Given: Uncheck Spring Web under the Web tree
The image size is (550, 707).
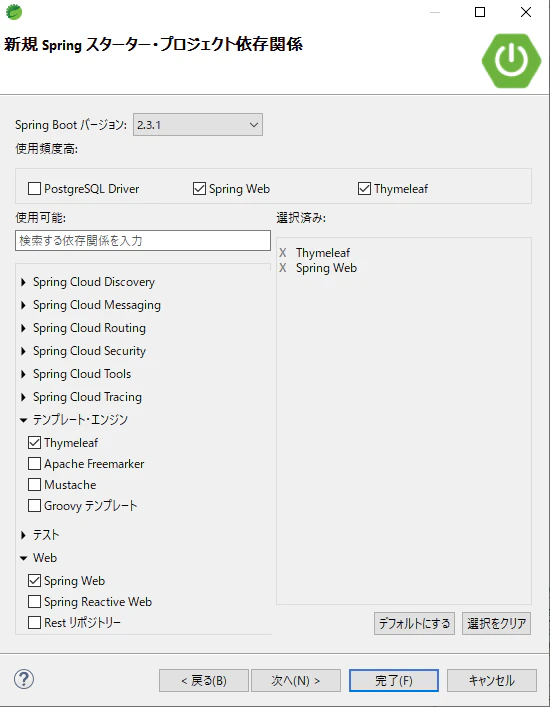Looking at the screenshot, I should pos(34,581).
